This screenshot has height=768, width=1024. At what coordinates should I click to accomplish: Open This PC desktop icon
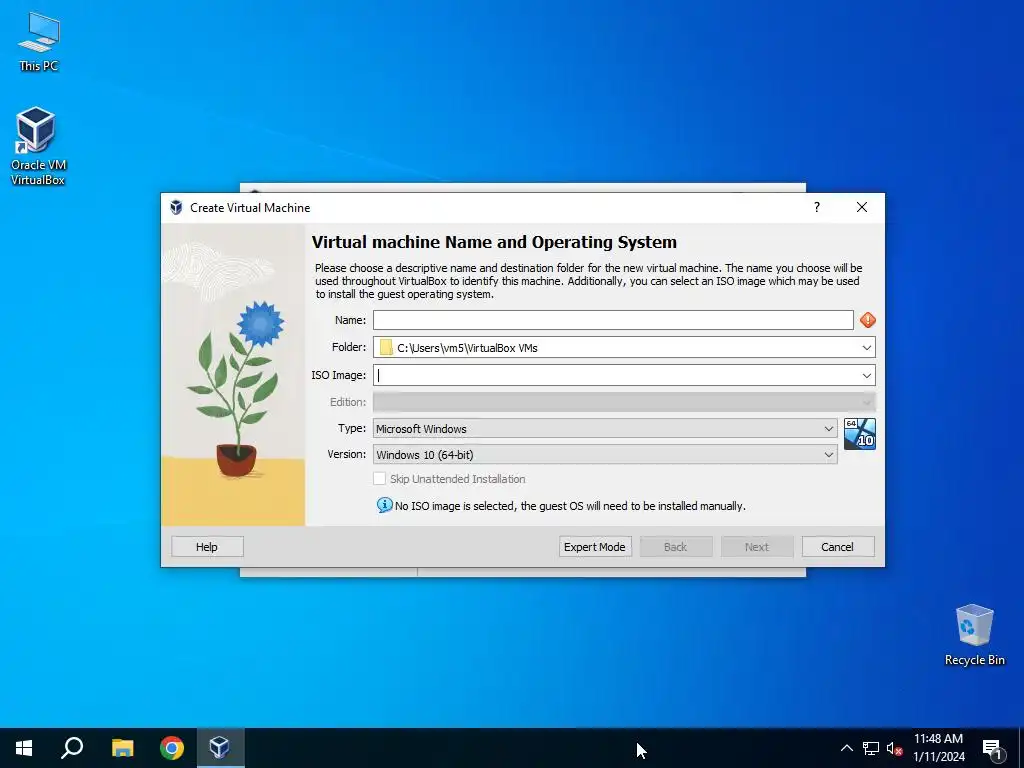tap(39, 42)
